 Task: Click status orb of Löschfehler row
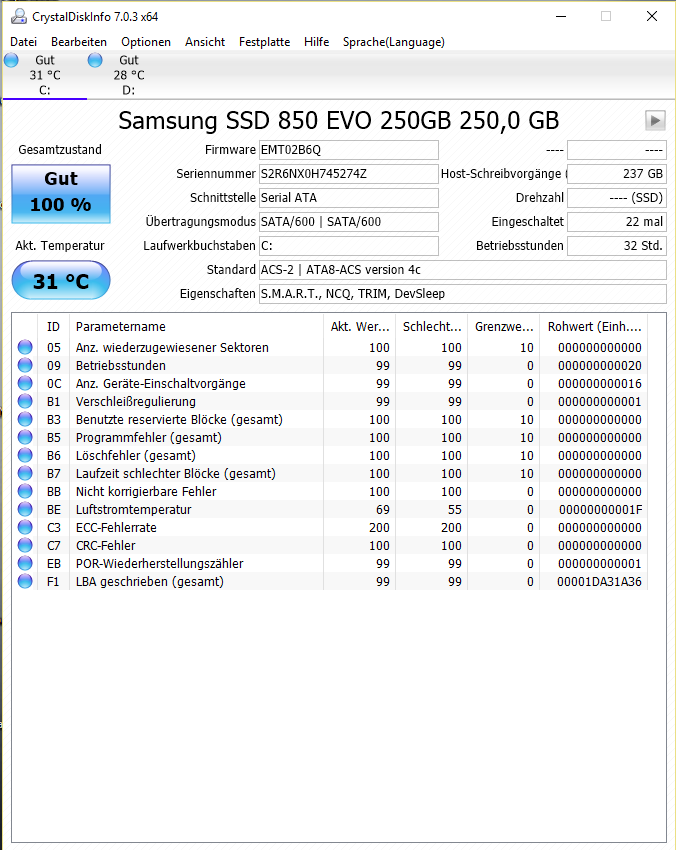25,455
